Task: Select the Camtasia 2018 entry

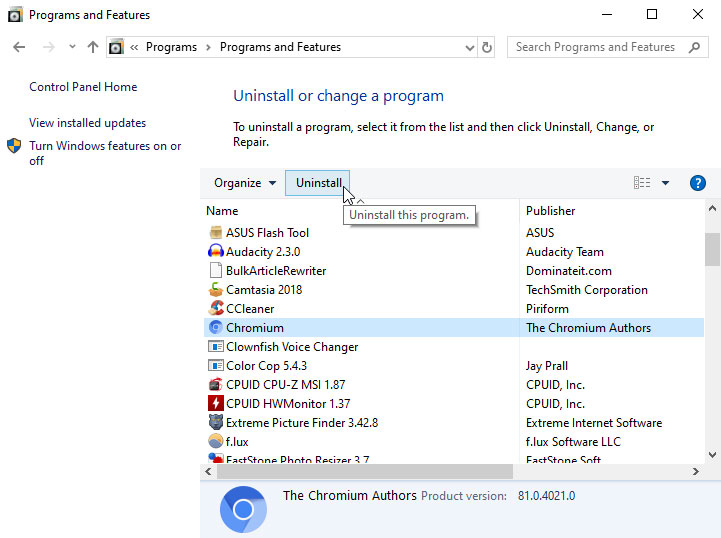Action: point(264,290)
